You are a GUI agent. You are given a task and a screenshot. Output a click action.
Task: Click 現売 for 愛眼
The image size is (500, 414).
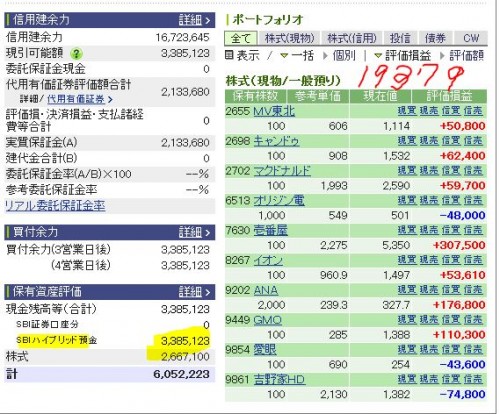429,349
